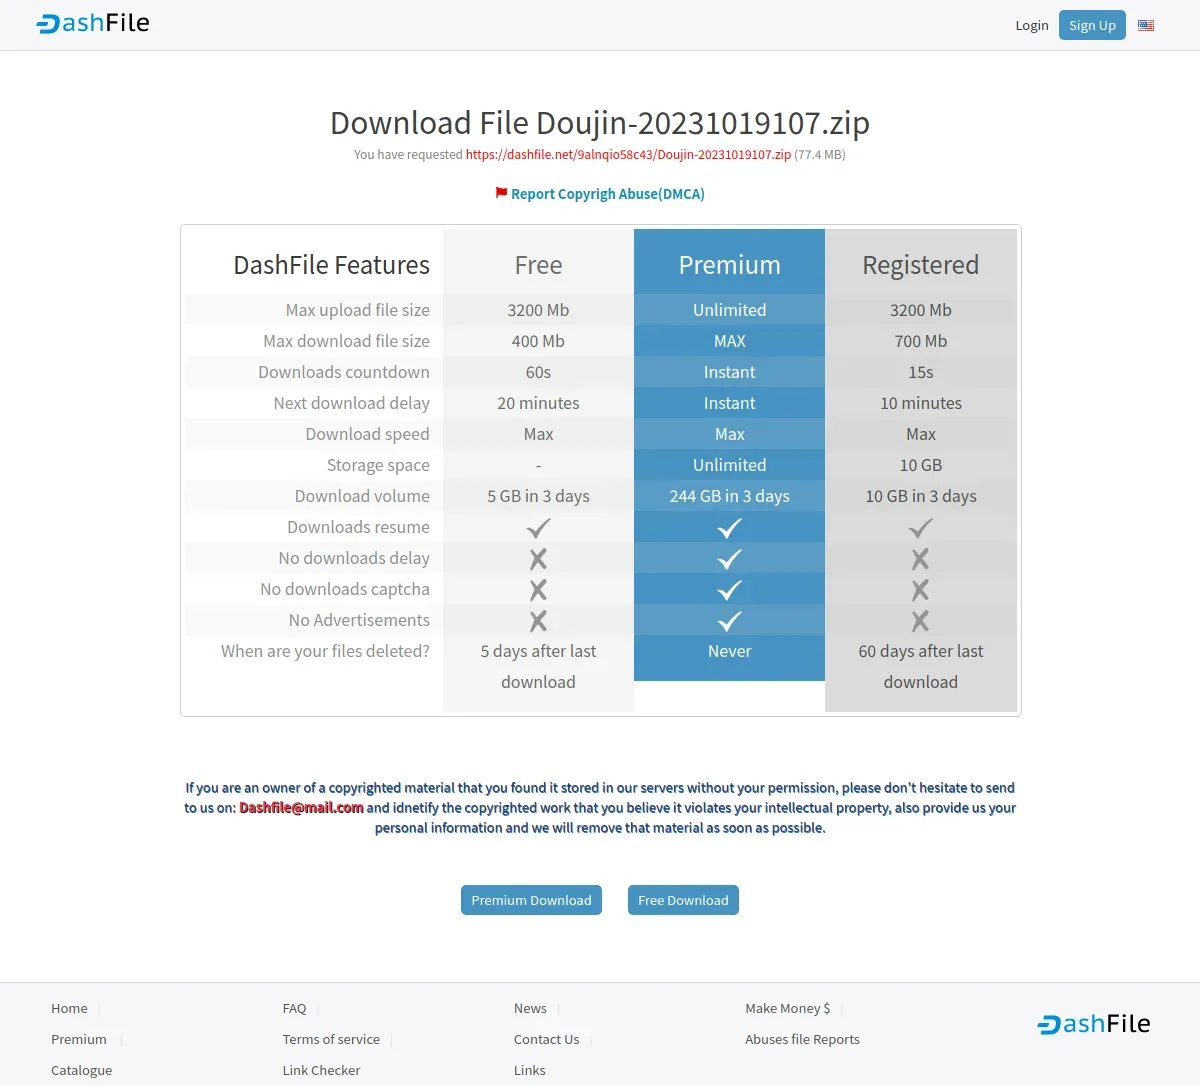Viewport: 1200px width, 1087px height.
Task: Select the Premium plan column header
Action: click(x=730, y=265)
